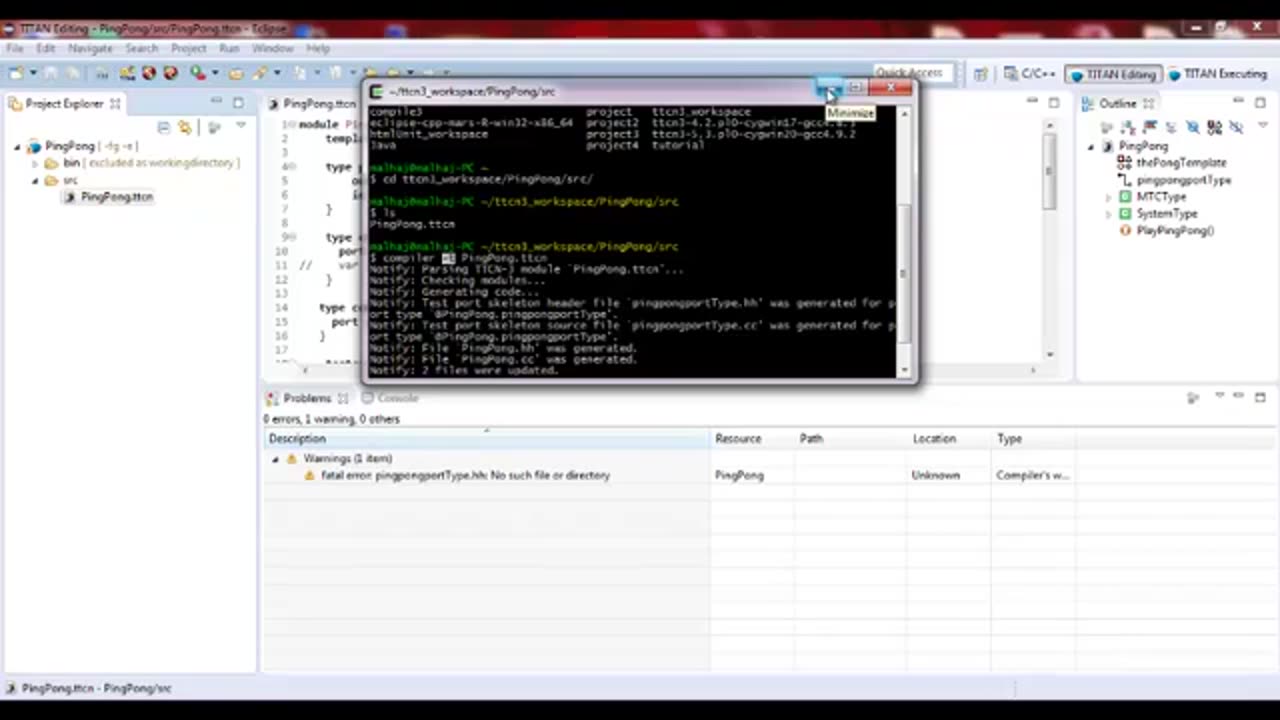Screen dimensions: 1280x720
Task: Collapse the PingPong node in Outline
Action: (x=1091, y=147)
